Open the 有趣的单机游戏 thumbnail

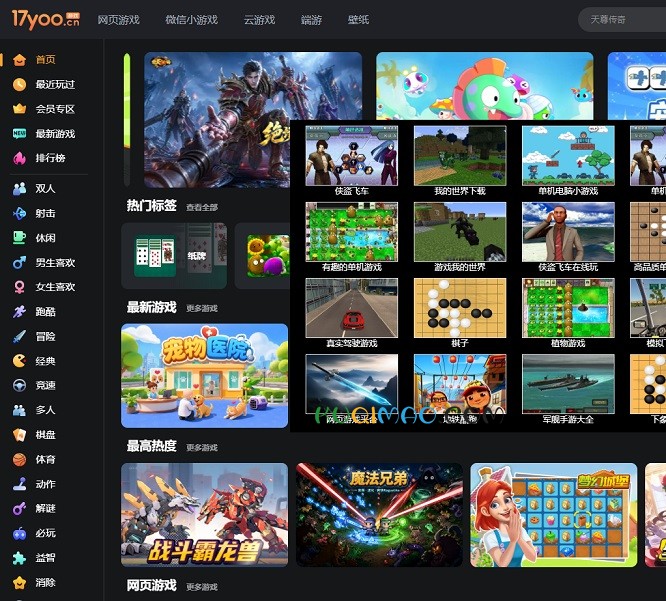(352, 232)
